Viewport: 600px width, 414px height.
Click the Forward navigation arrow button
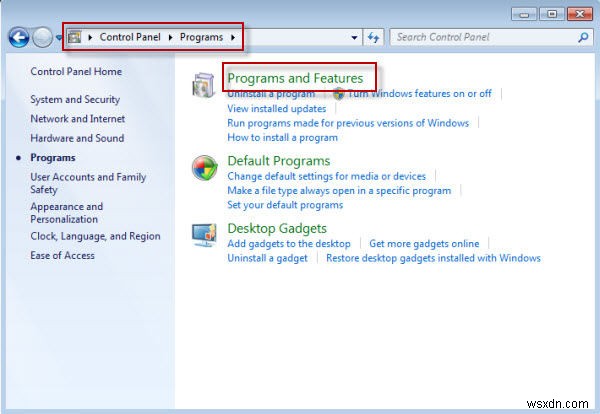(x=42, y=37)
